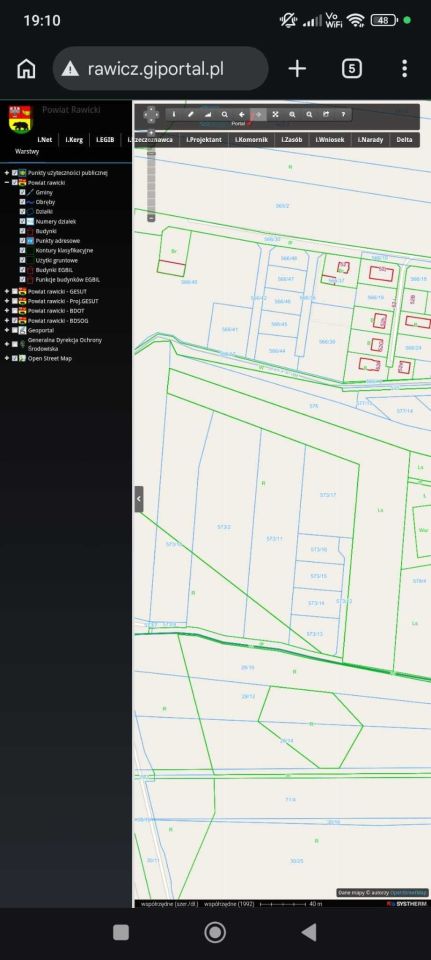Screen dimensions: 431x960
Task: Open a new browser tab
Action: [x=297, y=69]
